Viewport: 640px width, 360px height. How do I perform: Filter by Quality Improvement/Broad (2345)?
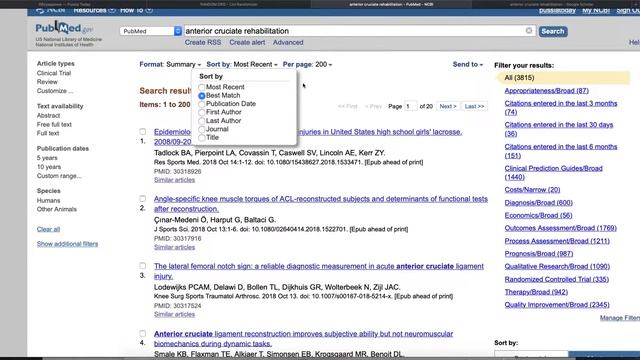[x=557, y=305]
